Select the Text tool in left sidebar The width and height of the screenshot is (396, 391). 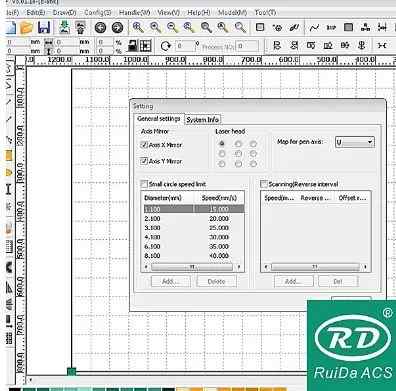[8, 189]
